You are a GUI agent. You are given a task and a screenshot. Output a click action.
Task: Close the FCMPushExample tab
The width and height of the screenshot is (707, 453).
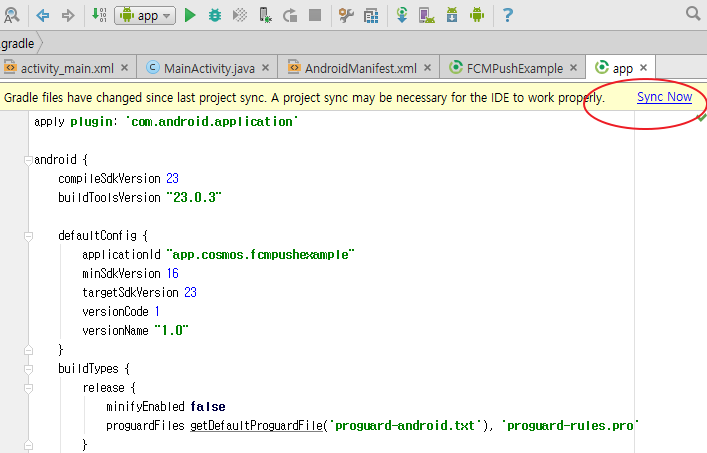tap(574, 68)
